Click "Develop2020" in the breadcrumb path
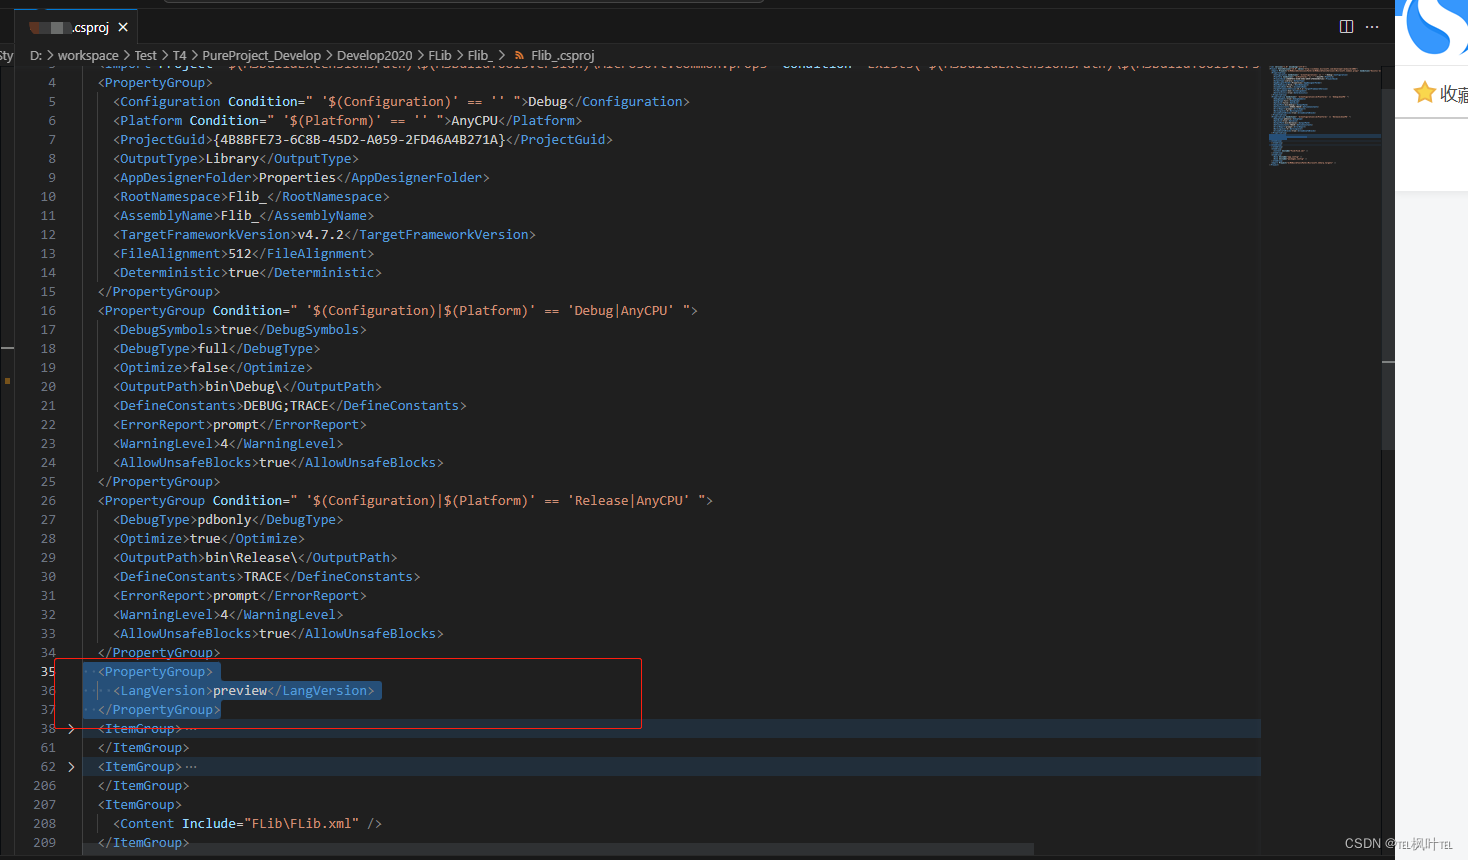This screenshot has height=860, width=1468. [x=374, y=55]
